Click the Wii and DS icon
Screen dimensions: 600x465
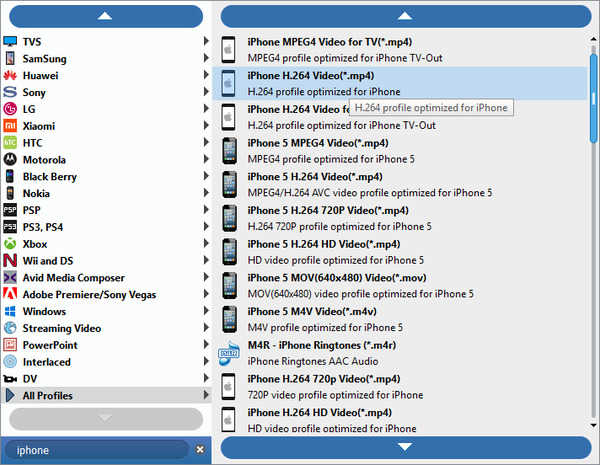tap(10, 261)
